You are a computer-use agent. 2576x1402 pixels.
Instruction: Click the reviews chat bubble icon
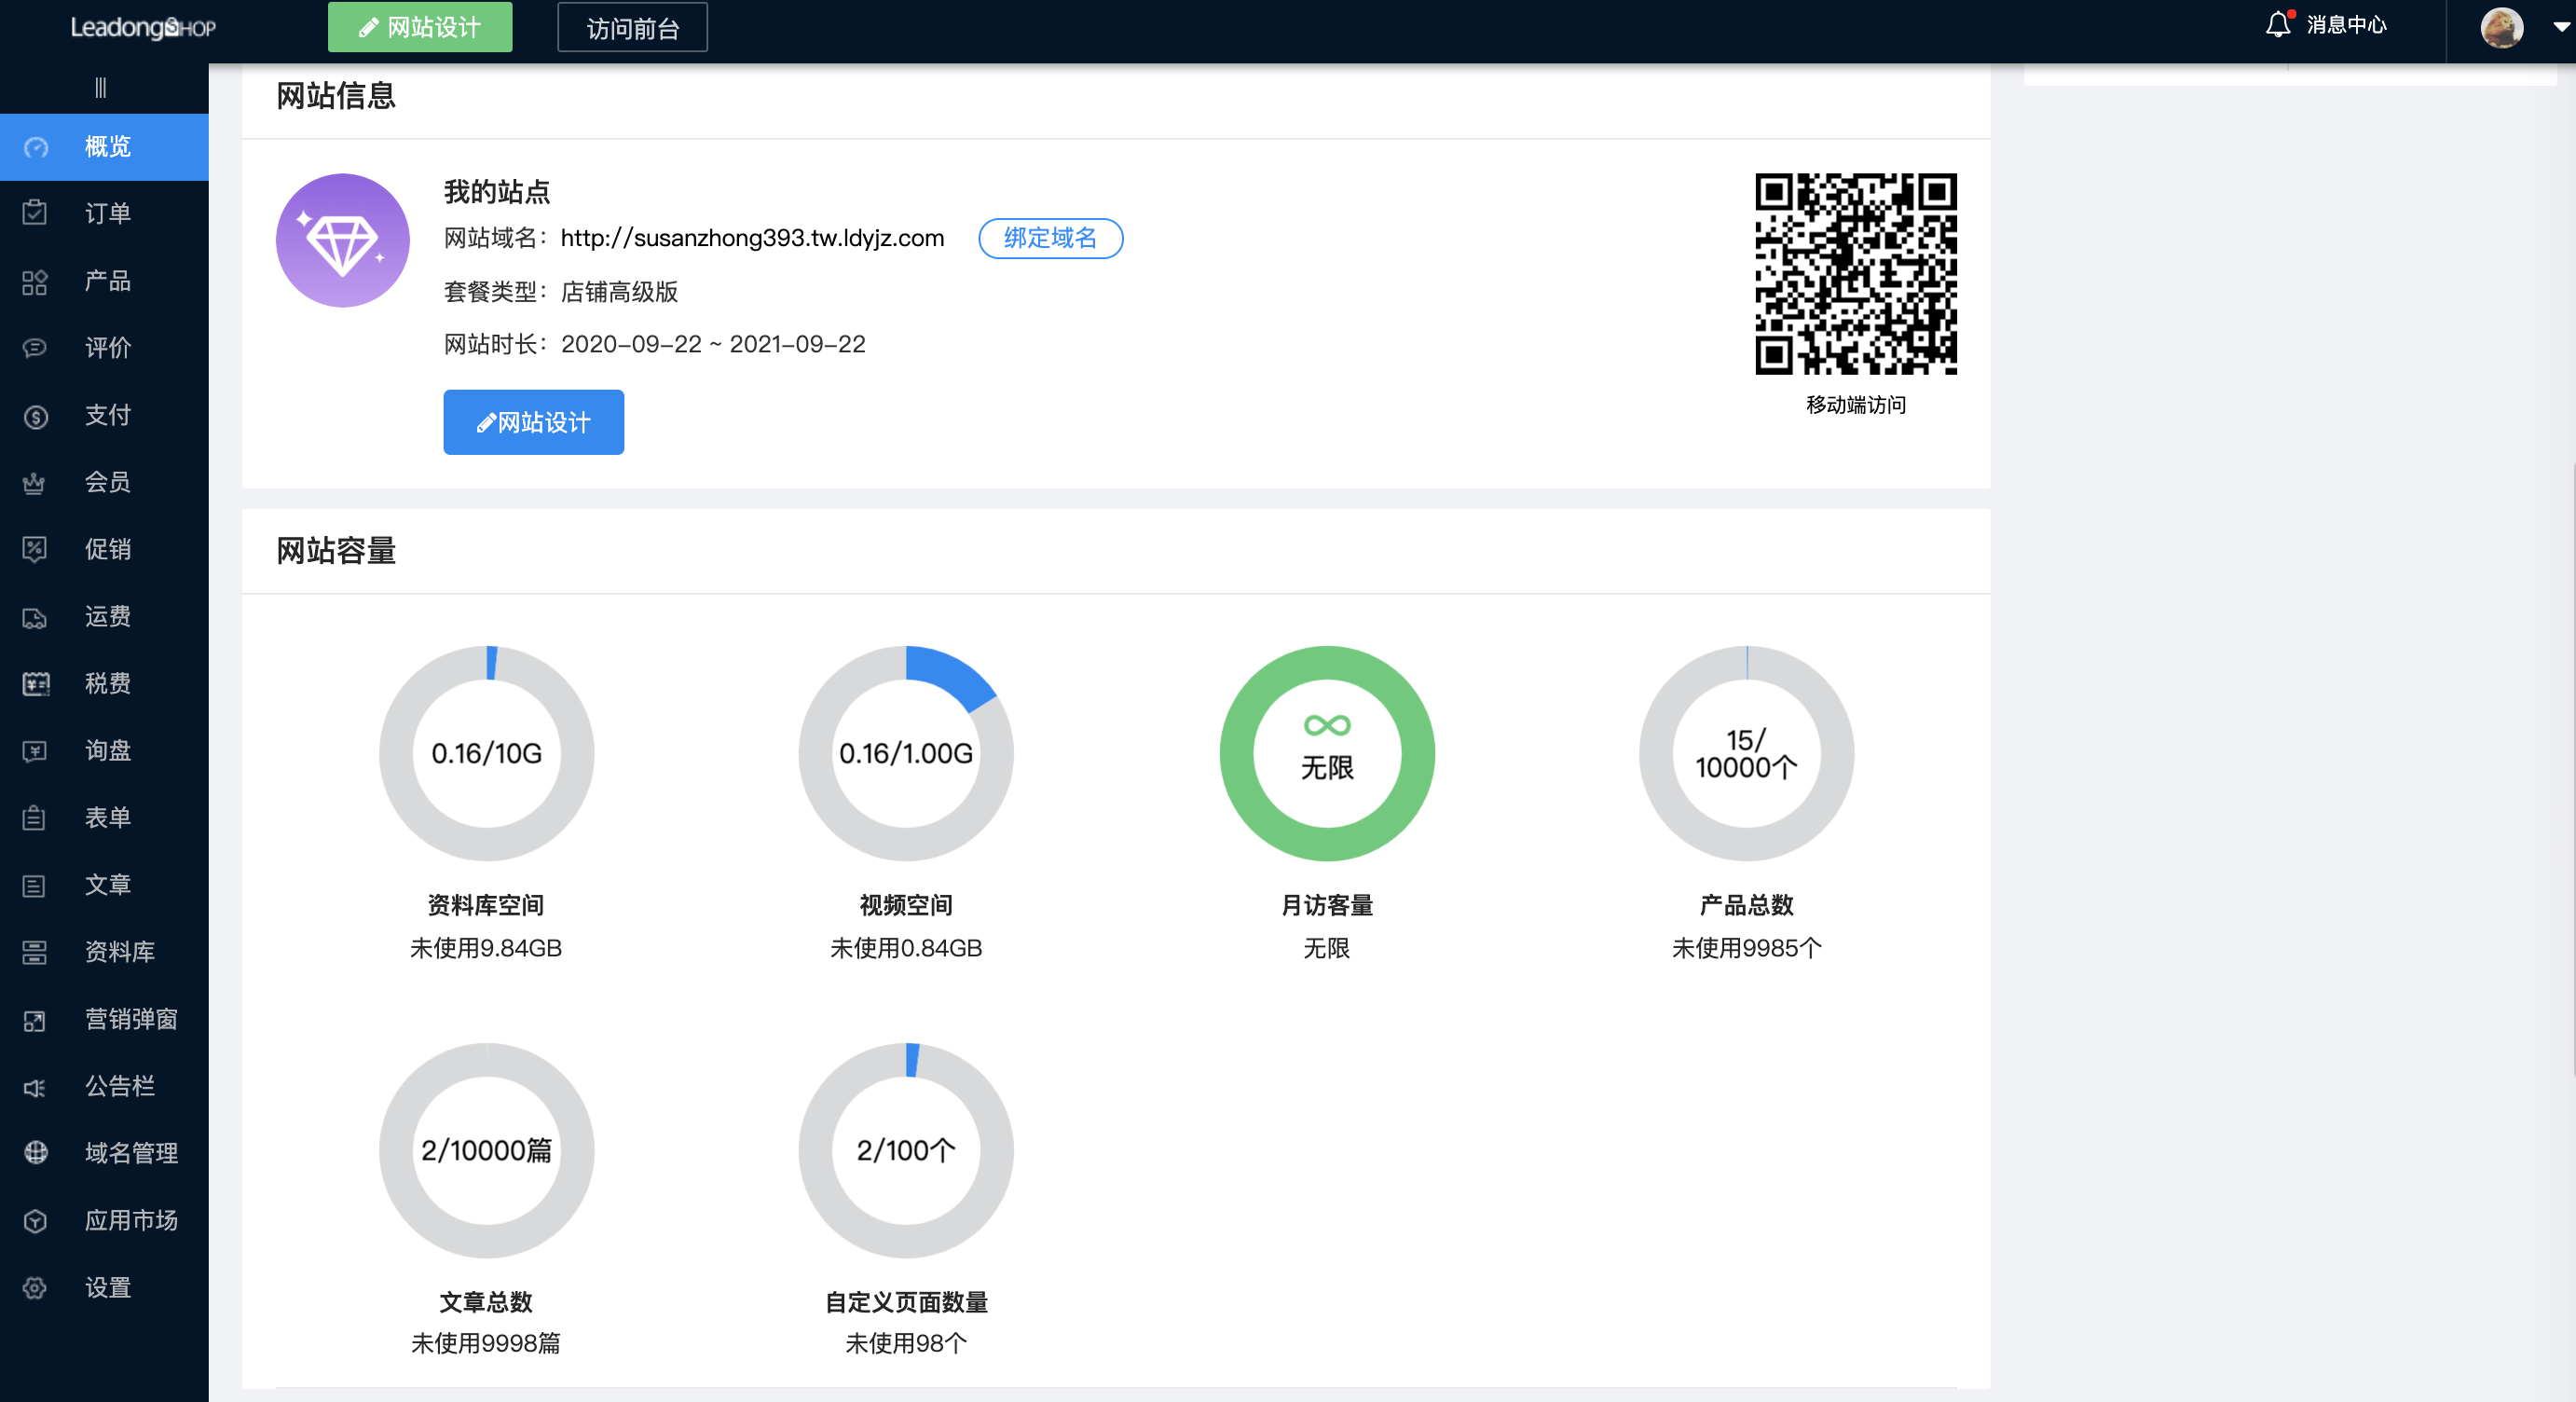[35, 348]
